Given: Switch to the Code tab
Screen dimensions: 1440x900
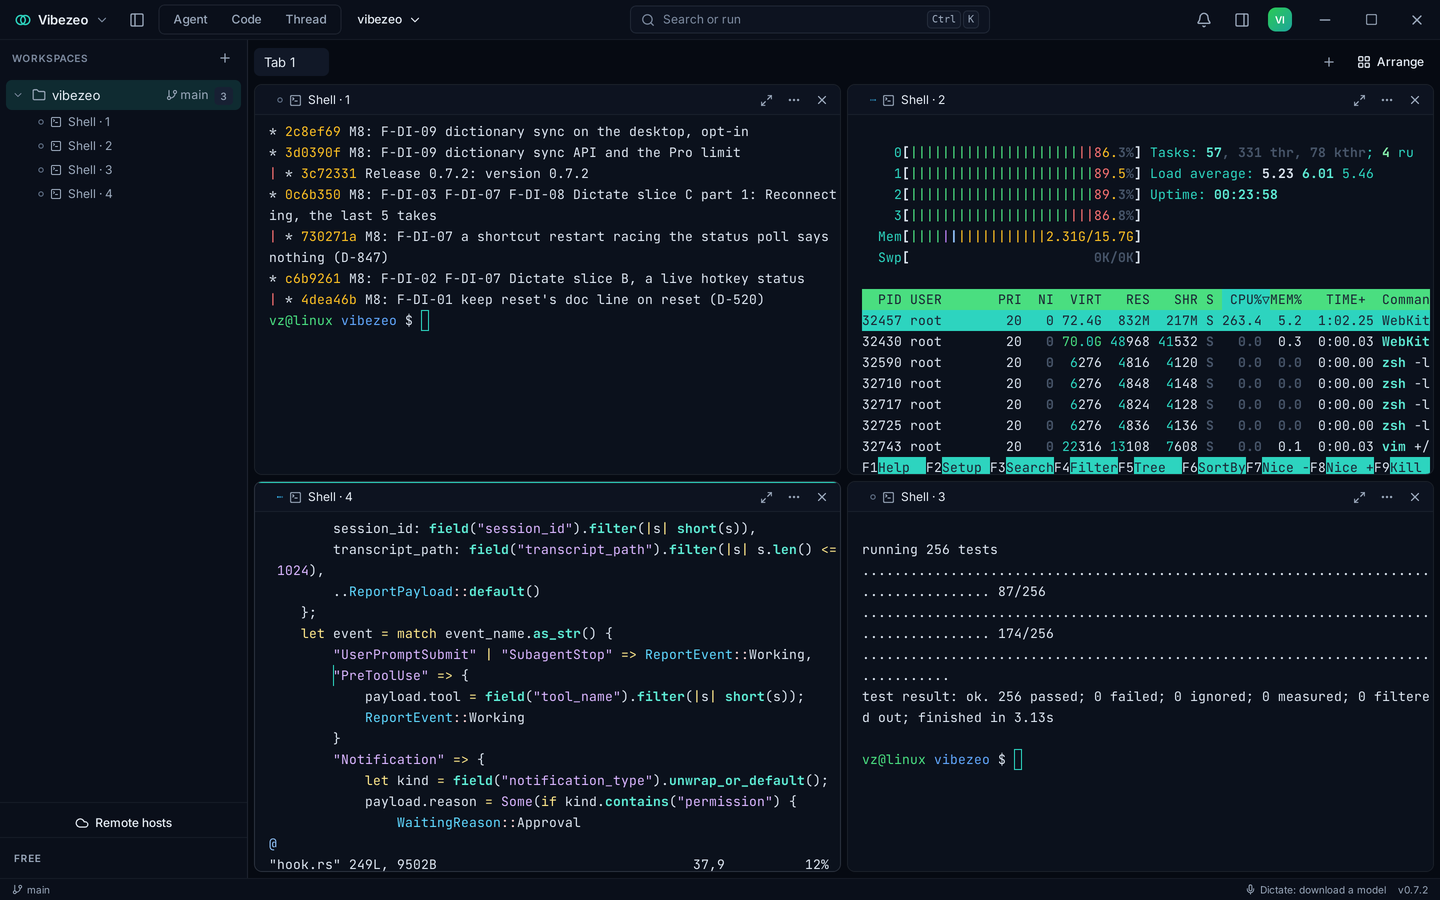Looking at the screenshot, I should click(x=246, y=20).
